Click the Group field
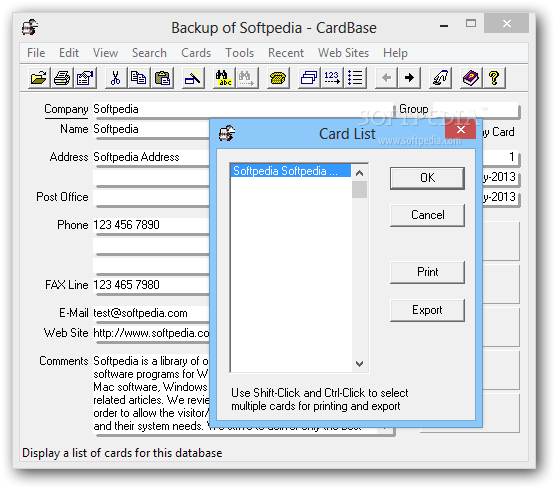The width and height of the screenshot is (556, 489). (x=475, y=109)
